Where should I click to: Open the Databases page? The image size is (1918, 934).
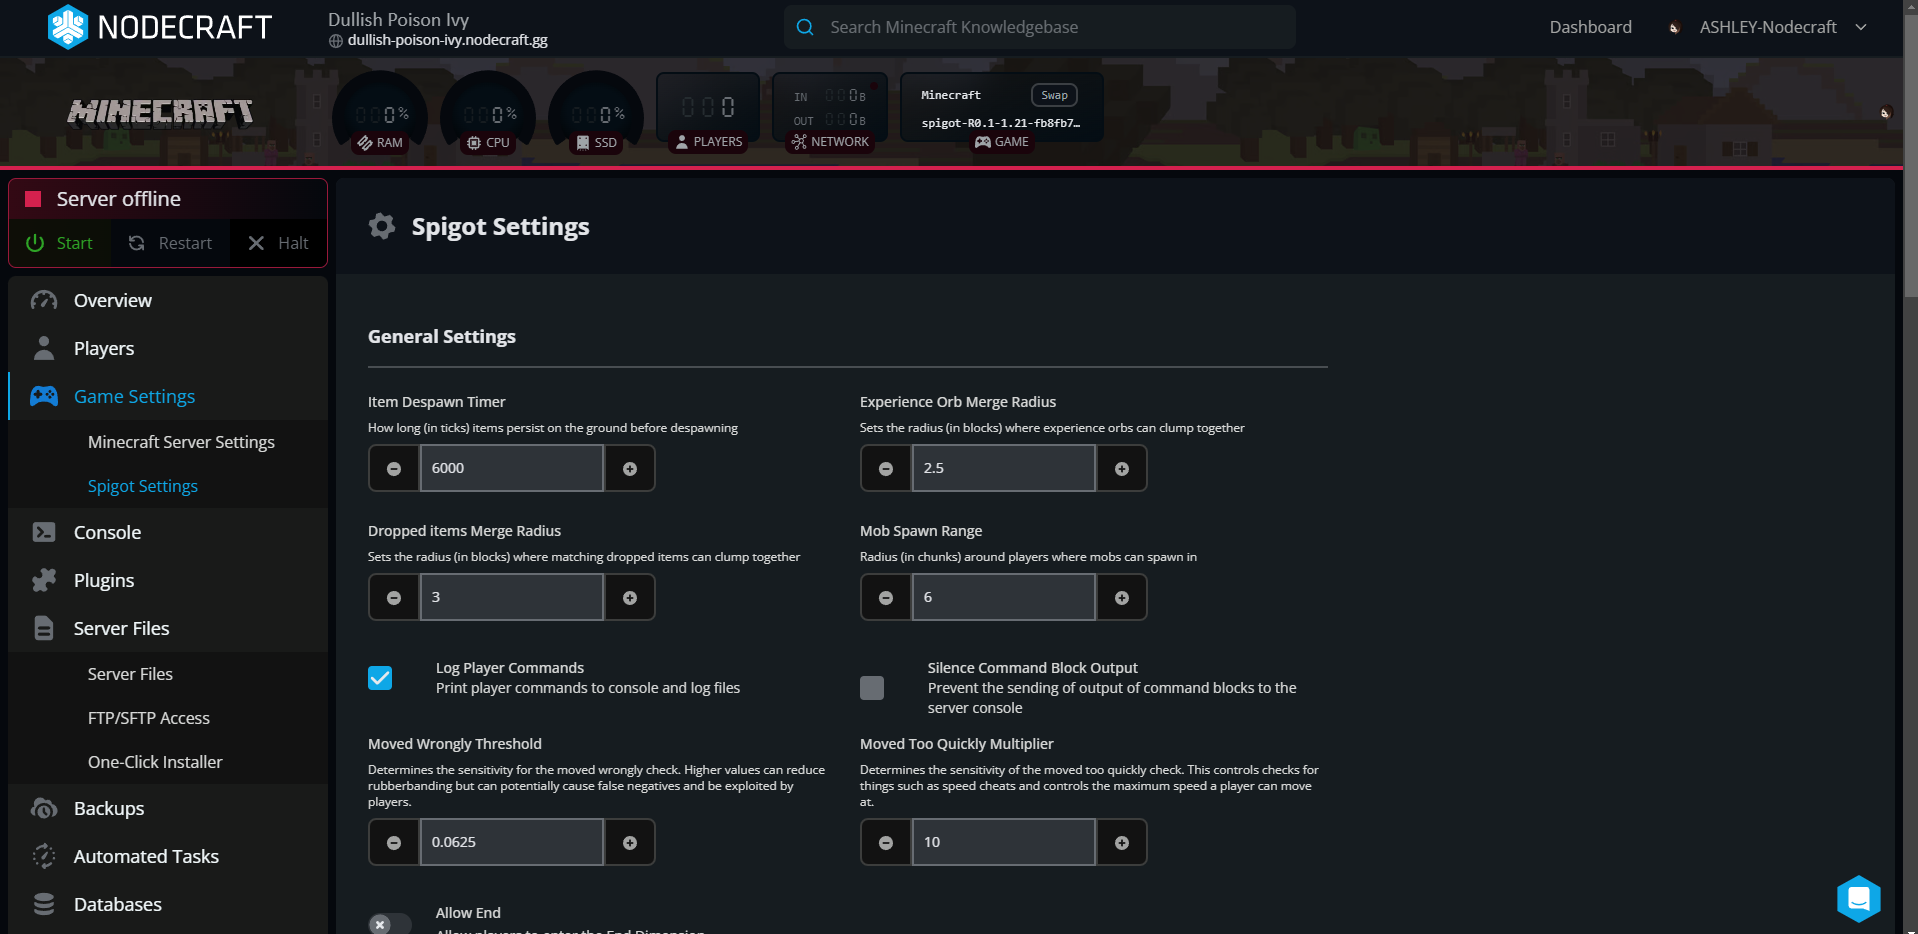pyautogui.click(x=168, y=904)
